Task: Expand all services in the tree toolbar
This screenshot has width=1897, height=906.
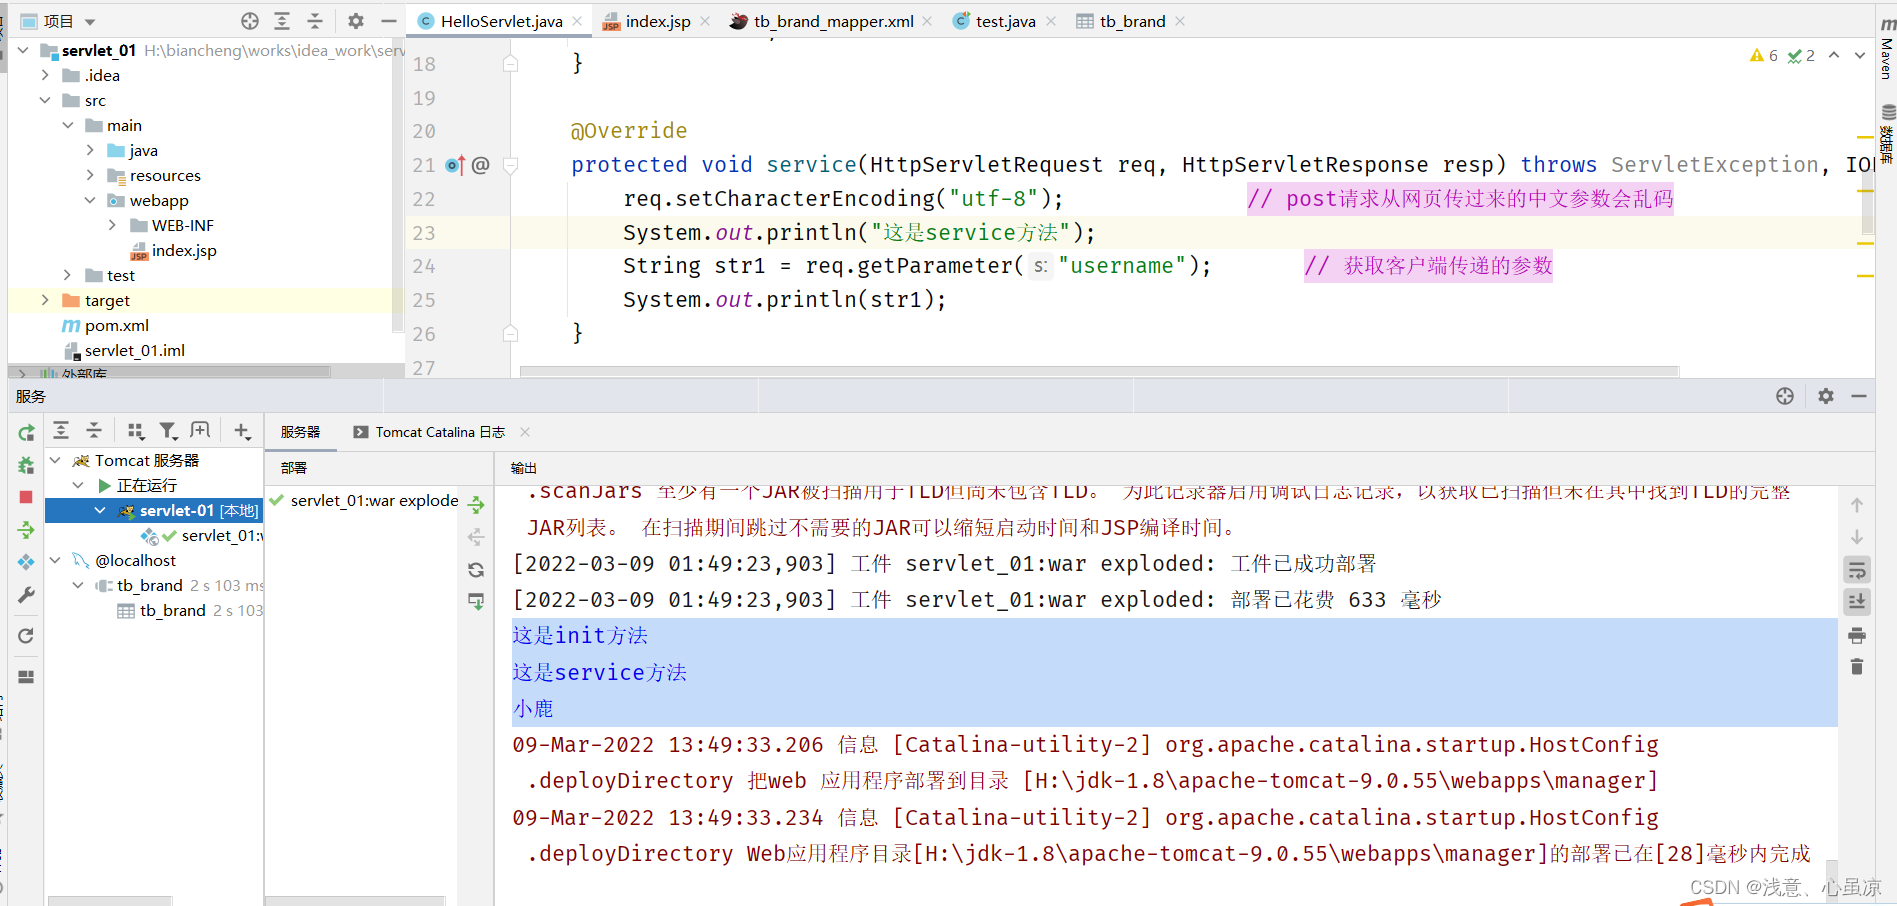Action: [x=61, y=430]
